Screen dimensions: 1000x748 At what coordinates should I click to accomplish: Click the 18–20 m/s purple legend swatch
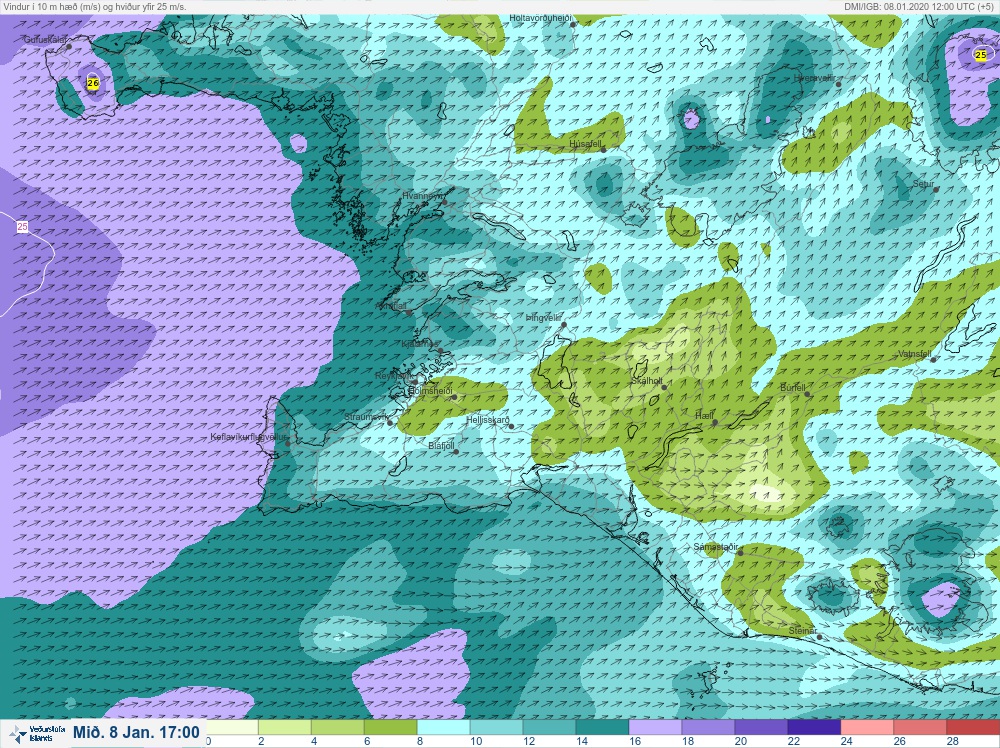pos(708,728)
